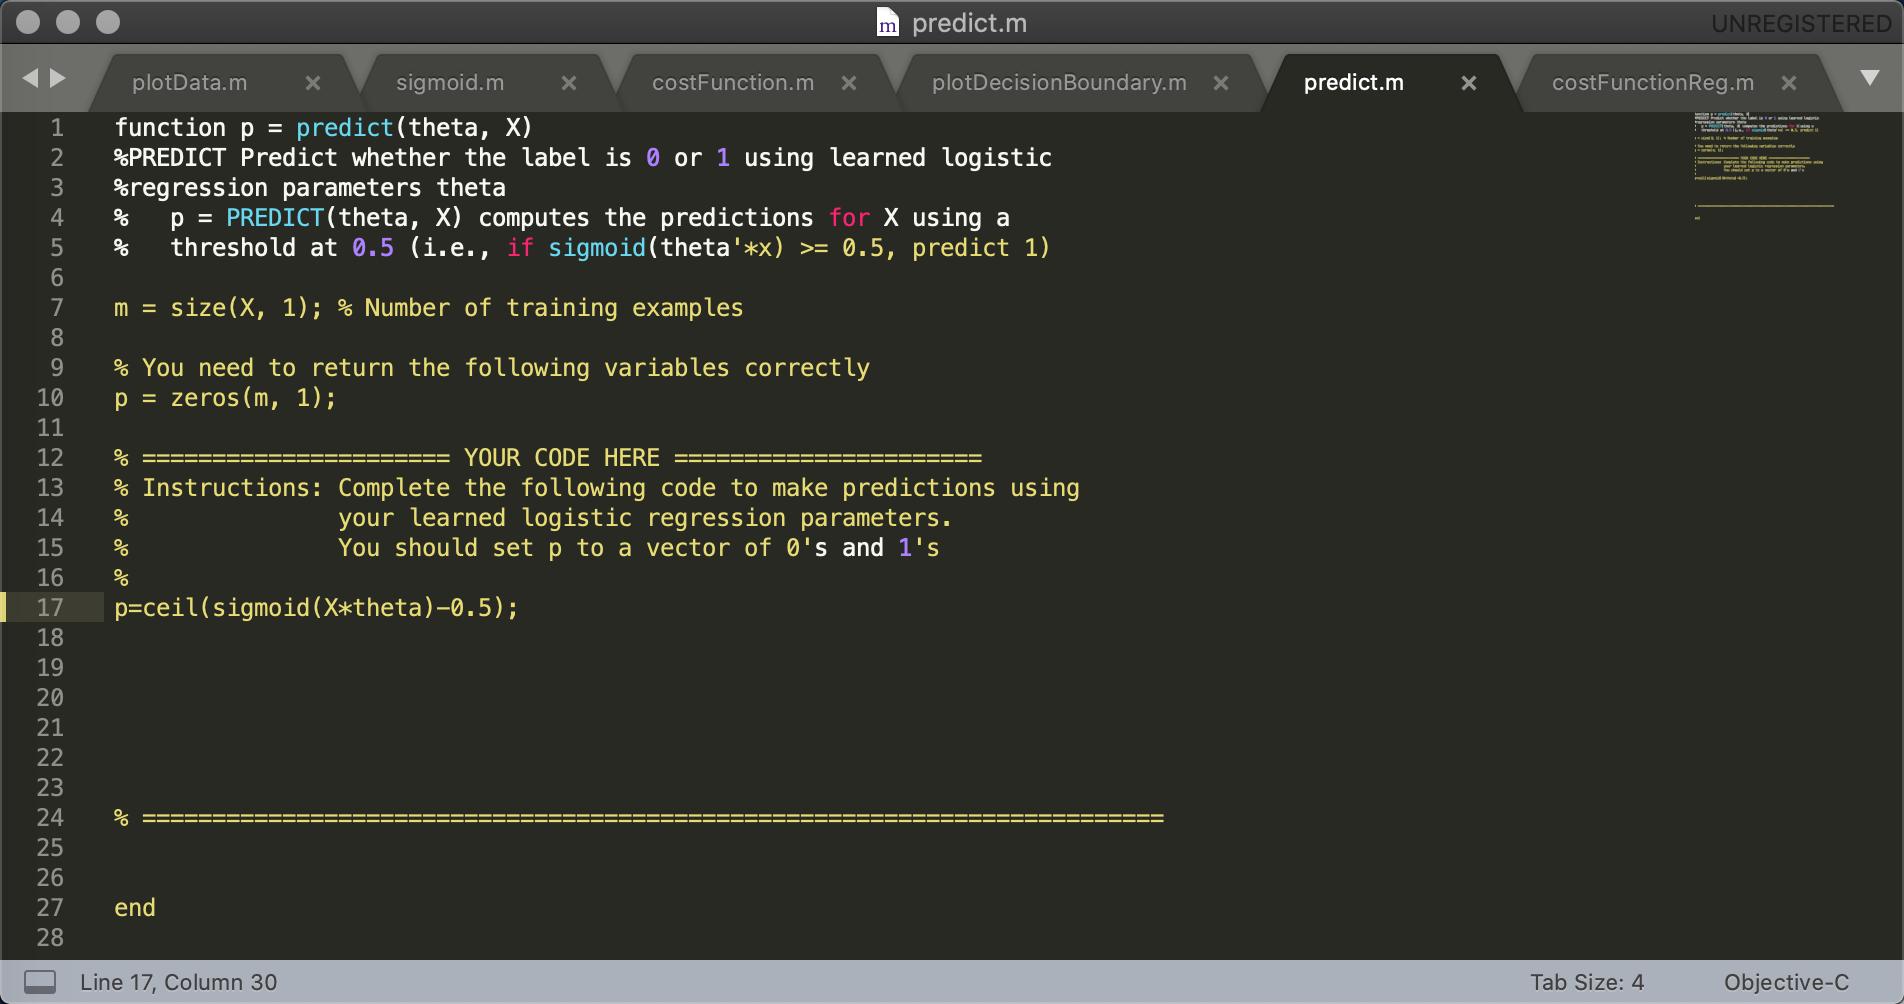The height and width of the screenshot is (1004, 1904).
Task: Select the predict.m tab
Action: (x=1354, y=83)
